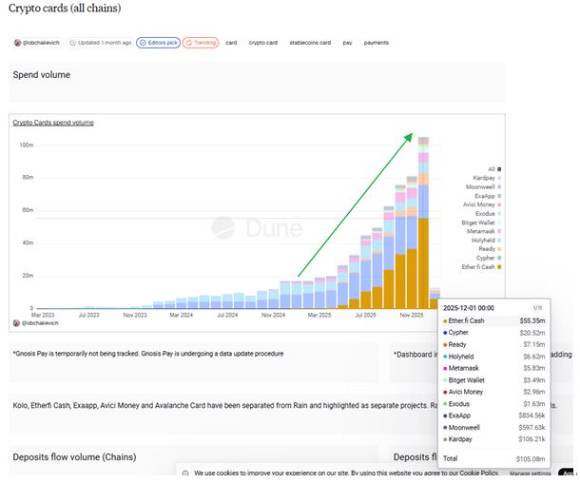The height and width of the screenshot is (480, 580).
Task: Select the "stablecoins card" tag
Action: (310, 43)
